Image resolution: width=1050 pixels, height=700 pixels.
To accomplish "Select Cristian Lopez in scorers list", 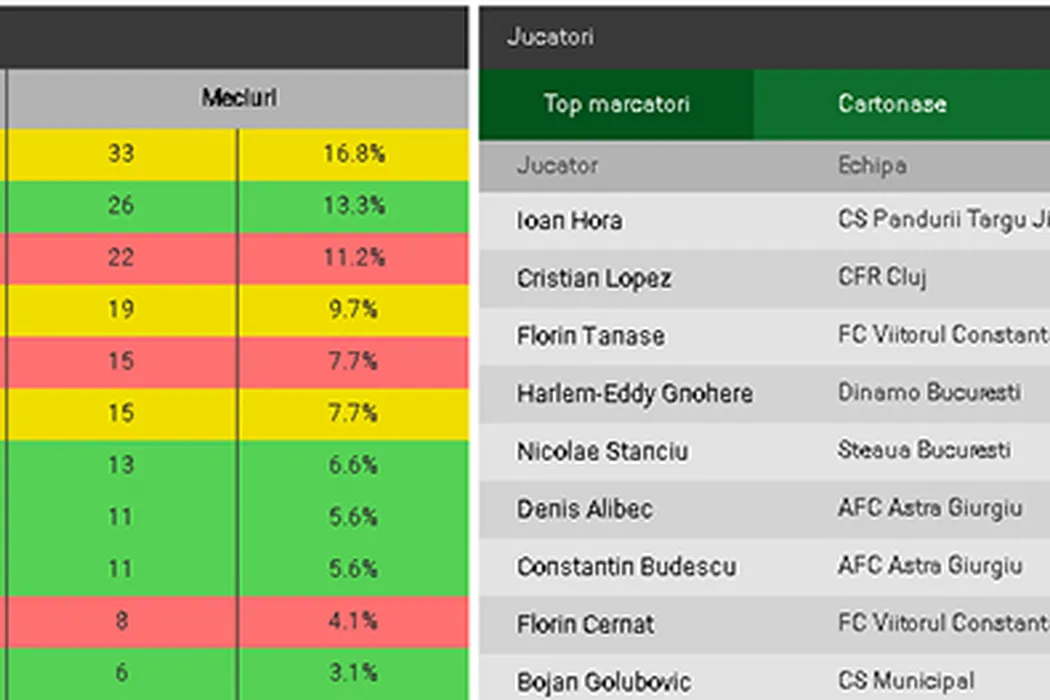I will pyautogui.click(x=594, y=279).
